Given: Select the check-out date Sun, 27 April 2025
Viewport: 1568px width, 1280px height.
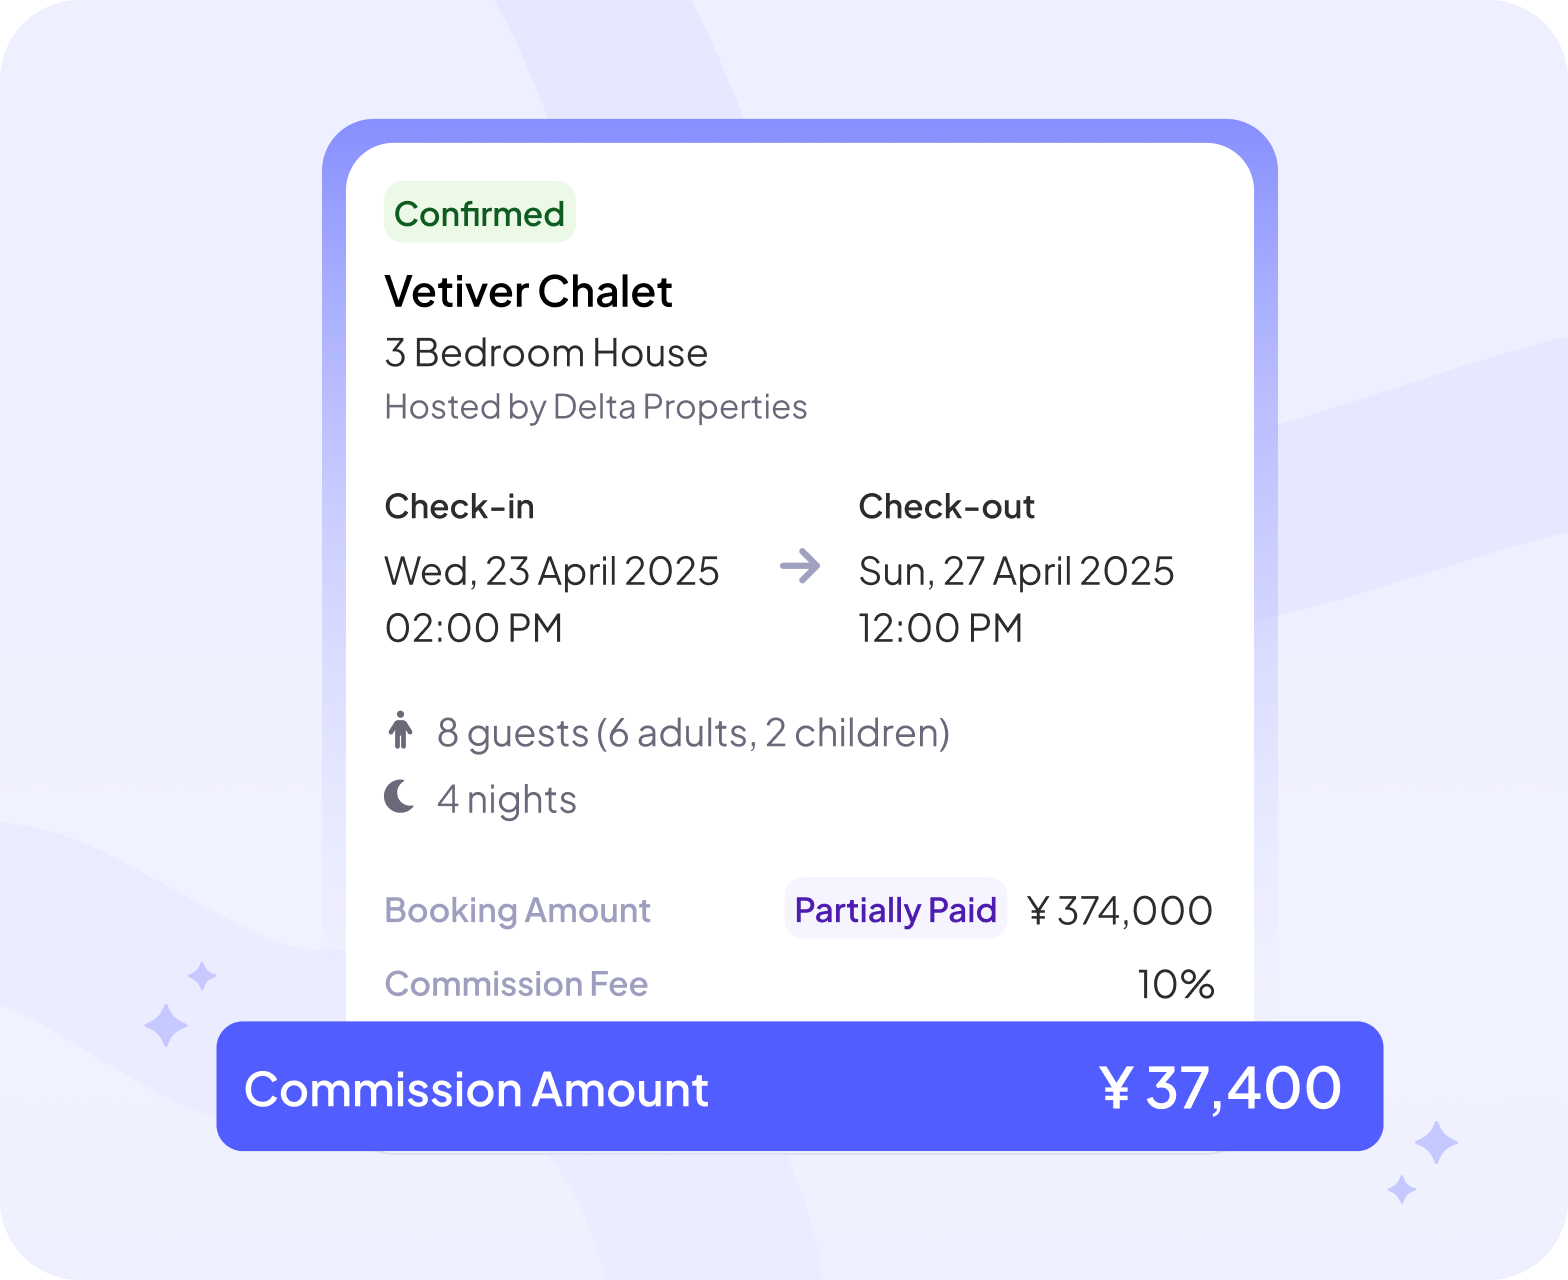Looking at the screenshot, I should pos(1016,571).
